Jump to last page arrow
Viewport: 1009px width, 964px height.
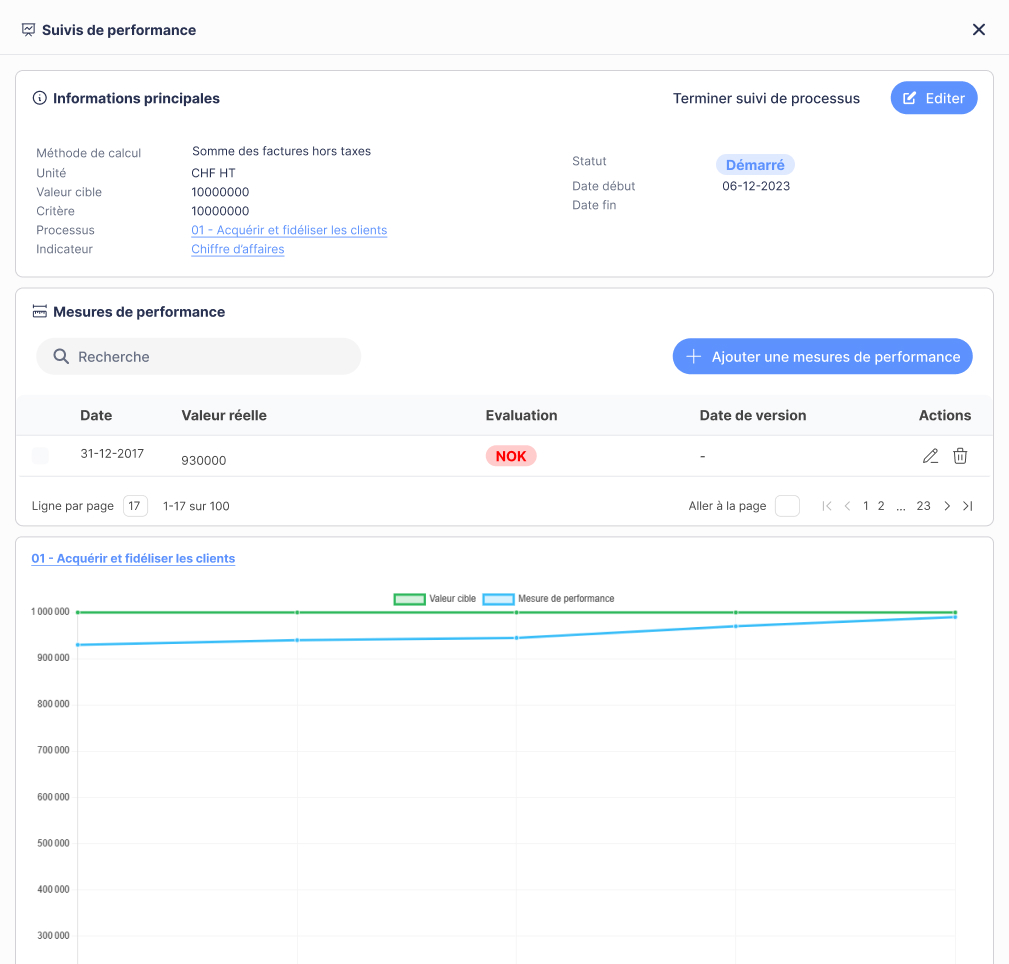pyautogui.click(x=967, y=506)
